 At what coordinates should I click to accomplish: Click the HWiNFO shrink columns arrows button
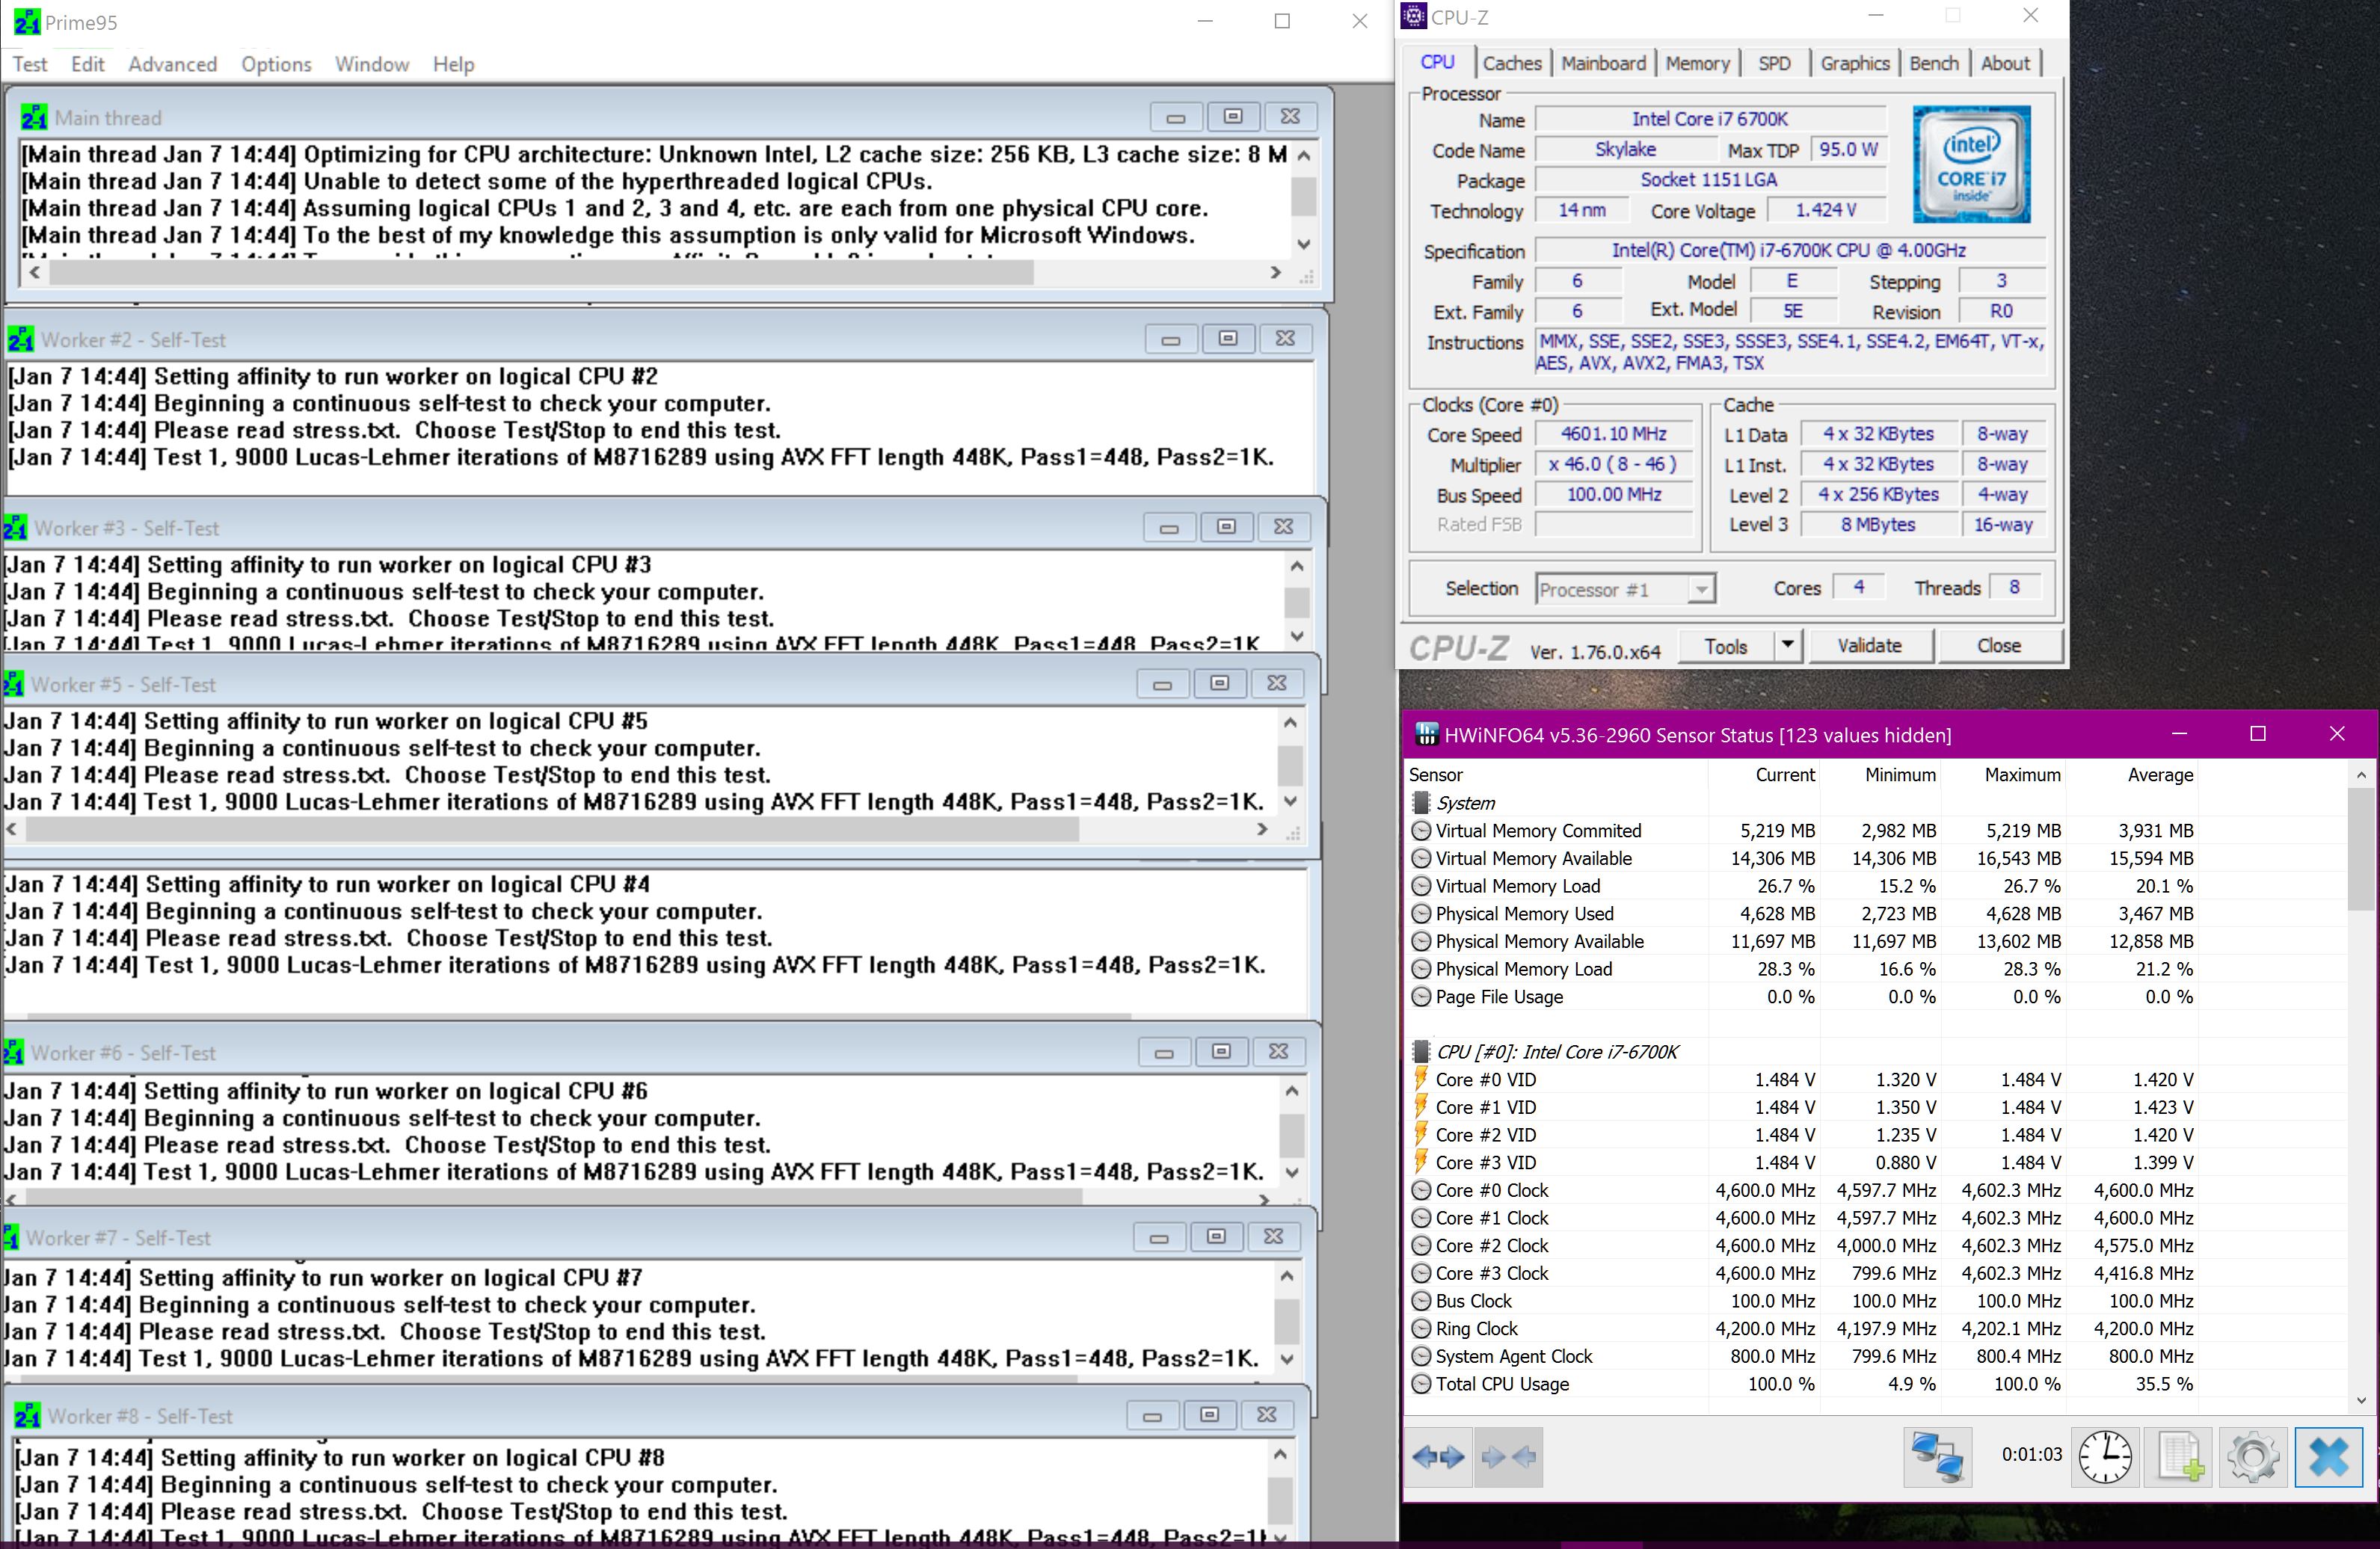coord(1508,1457)
